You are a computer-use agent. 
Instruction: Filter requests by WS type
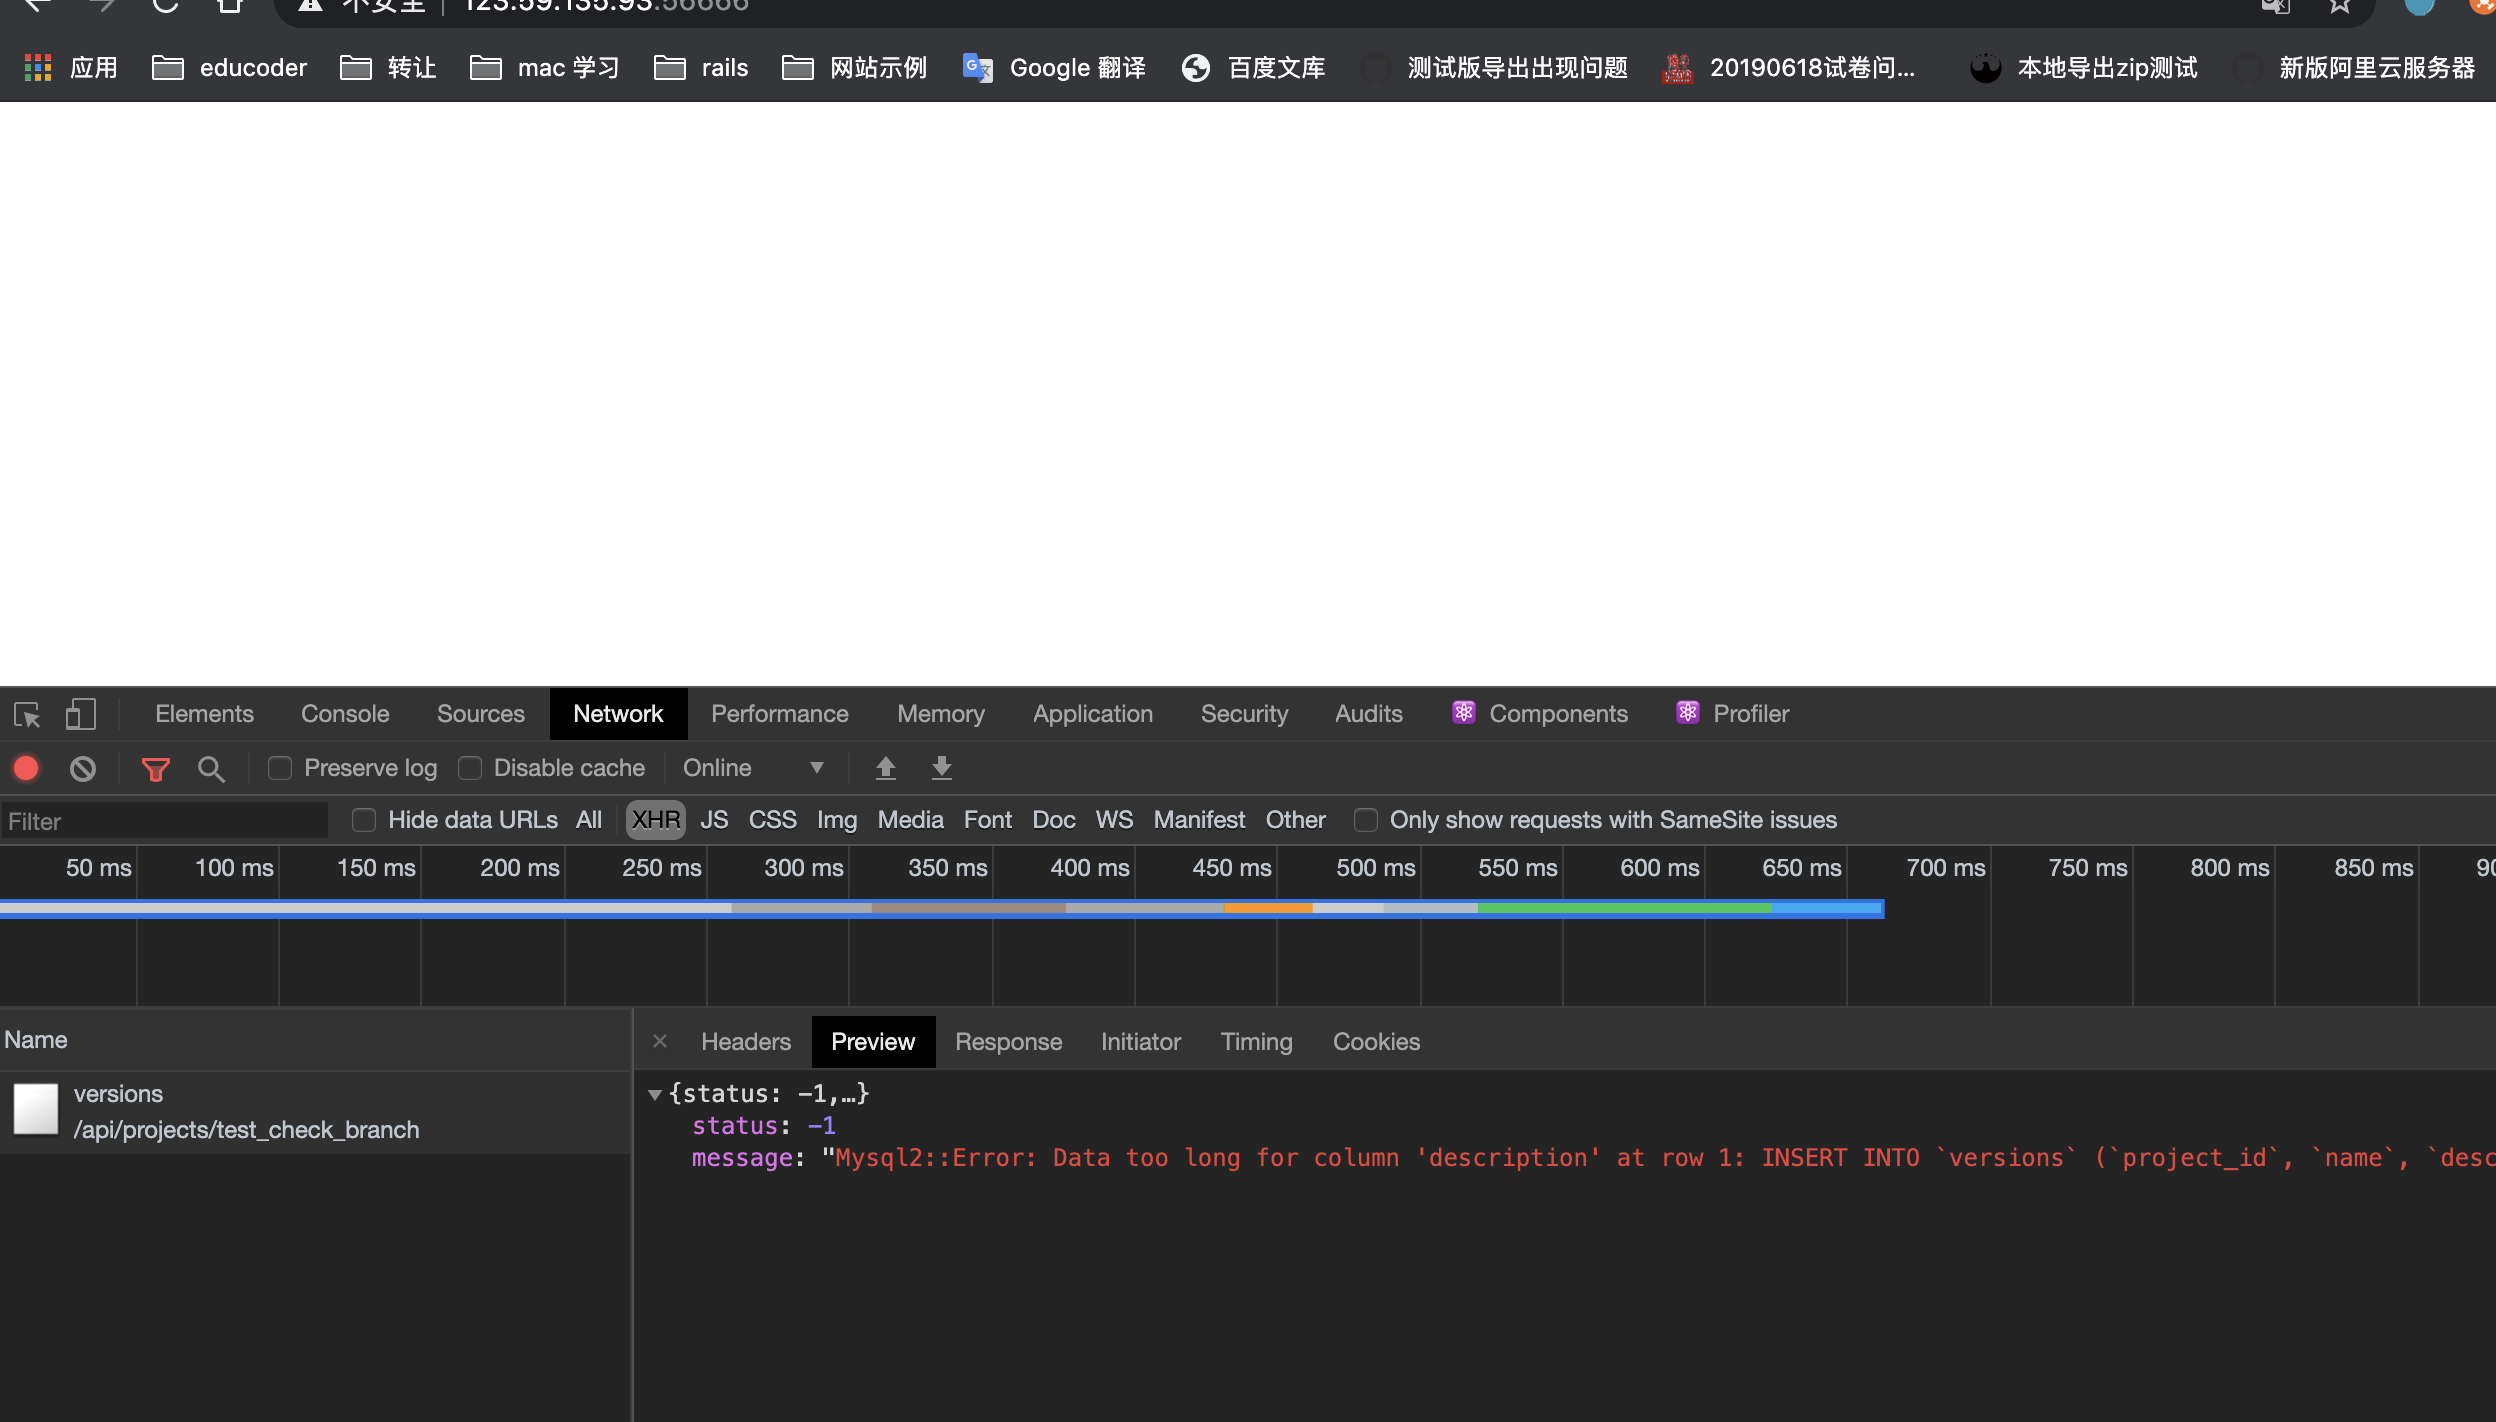pos(1114,820)
